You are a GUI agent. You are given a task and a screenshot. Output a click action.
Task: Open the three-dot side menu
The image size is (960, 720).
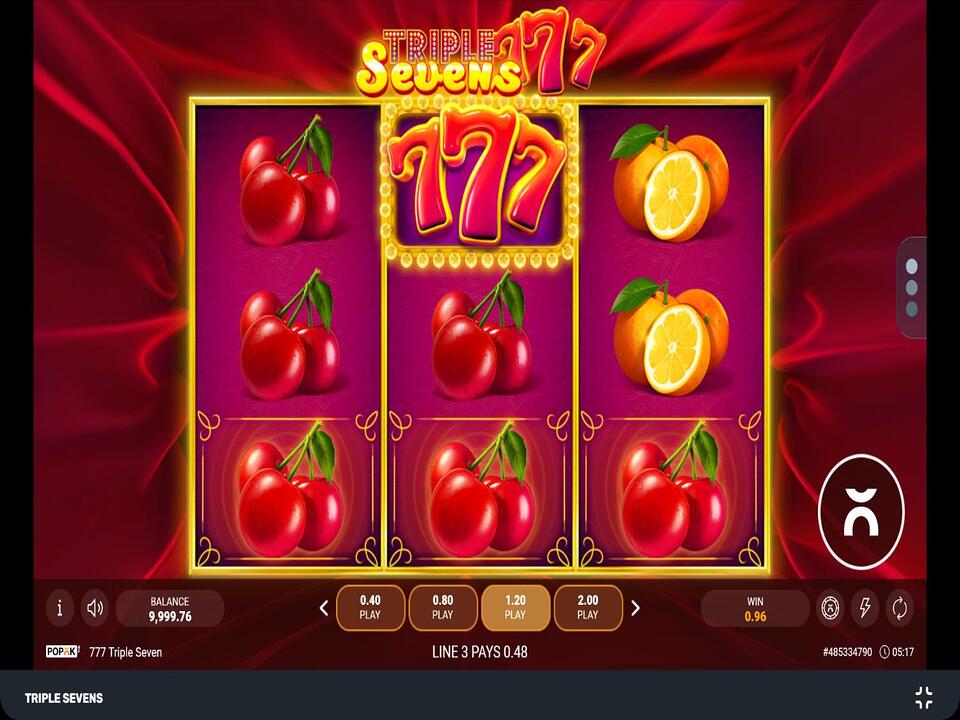[912, 288]
